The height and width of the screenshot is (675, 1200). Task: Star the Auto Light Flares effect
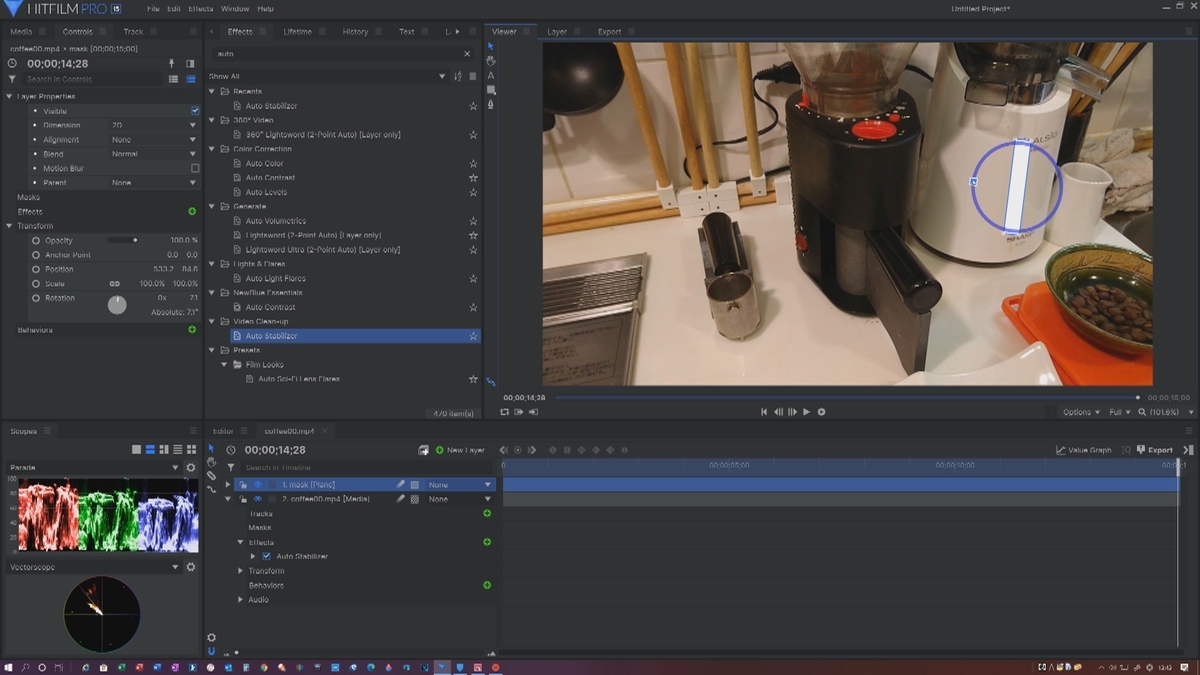pos(473,278)
